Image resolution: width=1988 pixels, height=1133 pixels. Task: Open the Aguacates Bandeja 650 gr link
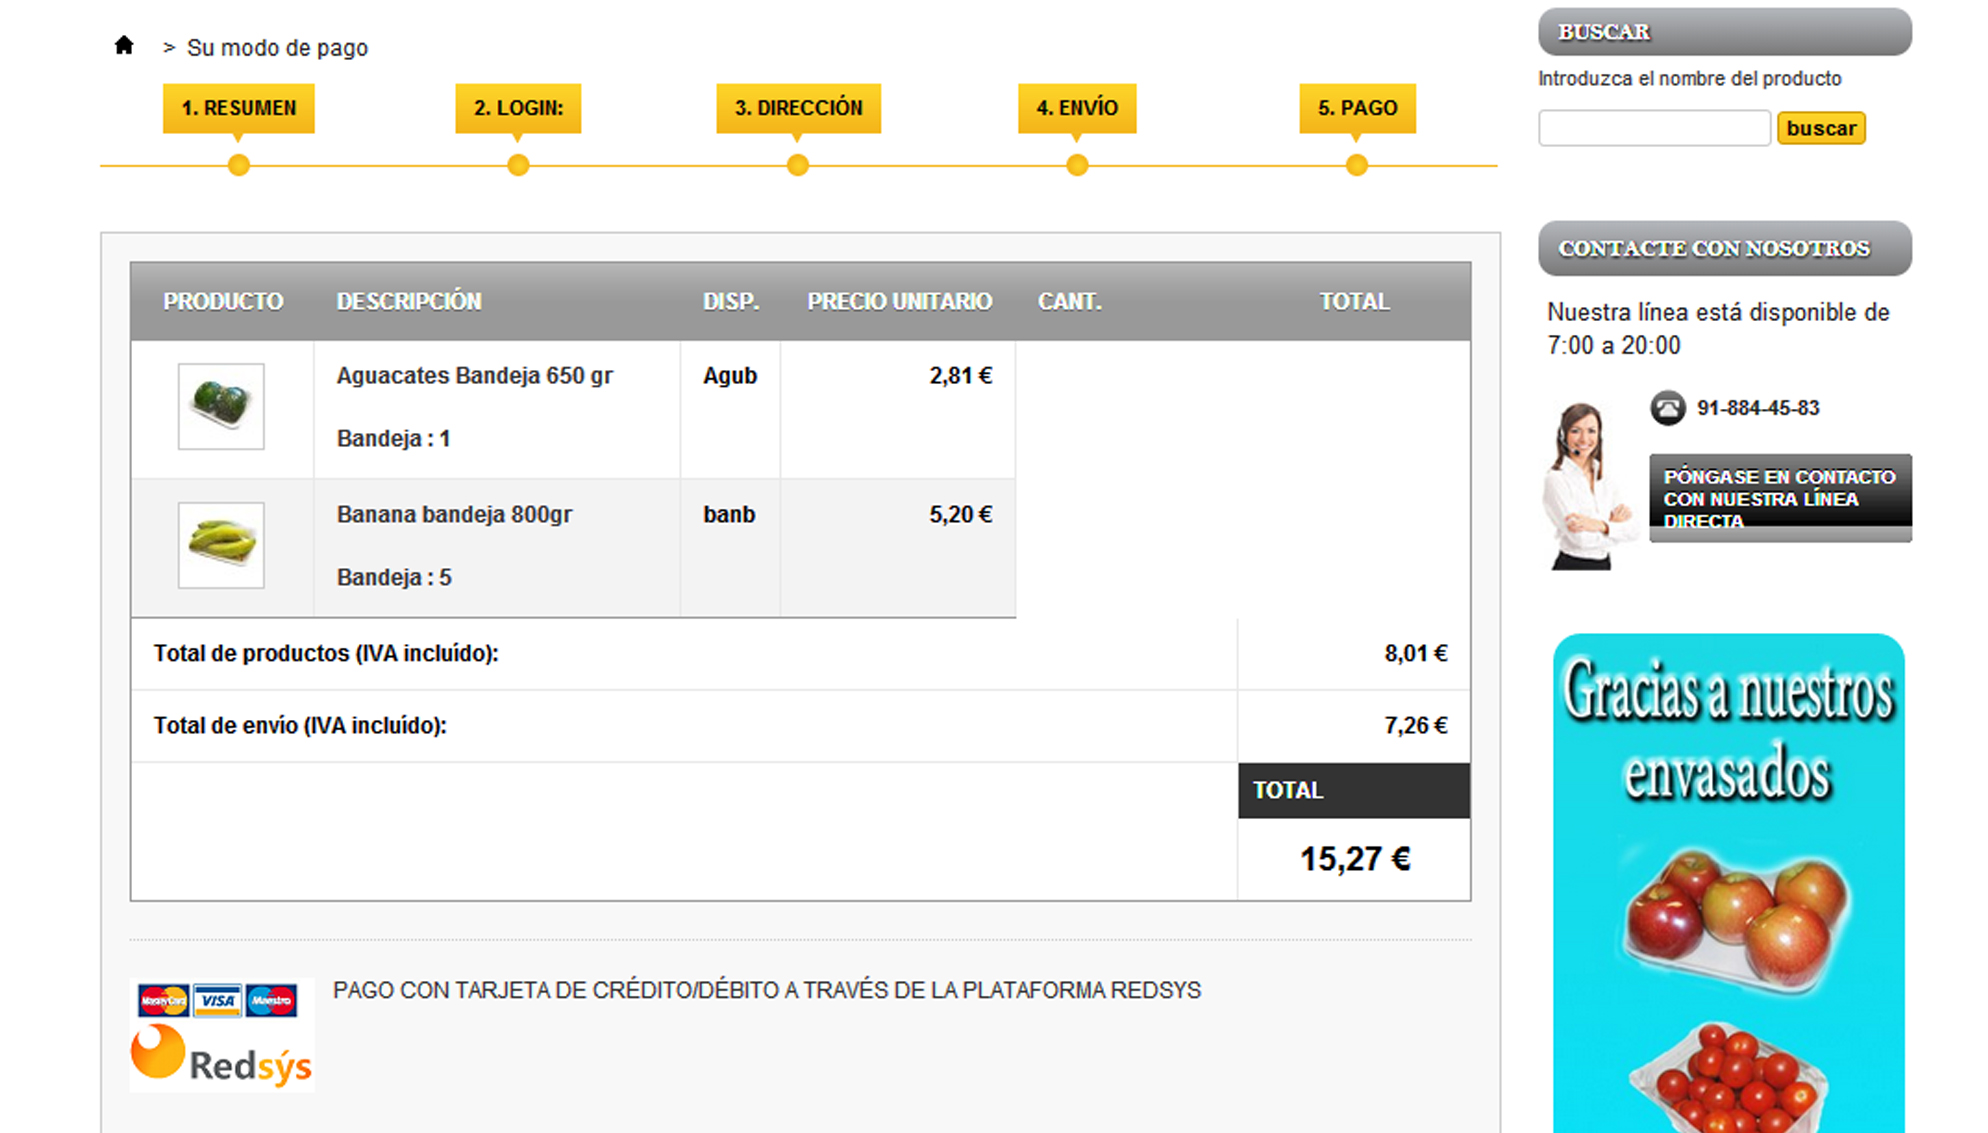(x=474, y=376)
